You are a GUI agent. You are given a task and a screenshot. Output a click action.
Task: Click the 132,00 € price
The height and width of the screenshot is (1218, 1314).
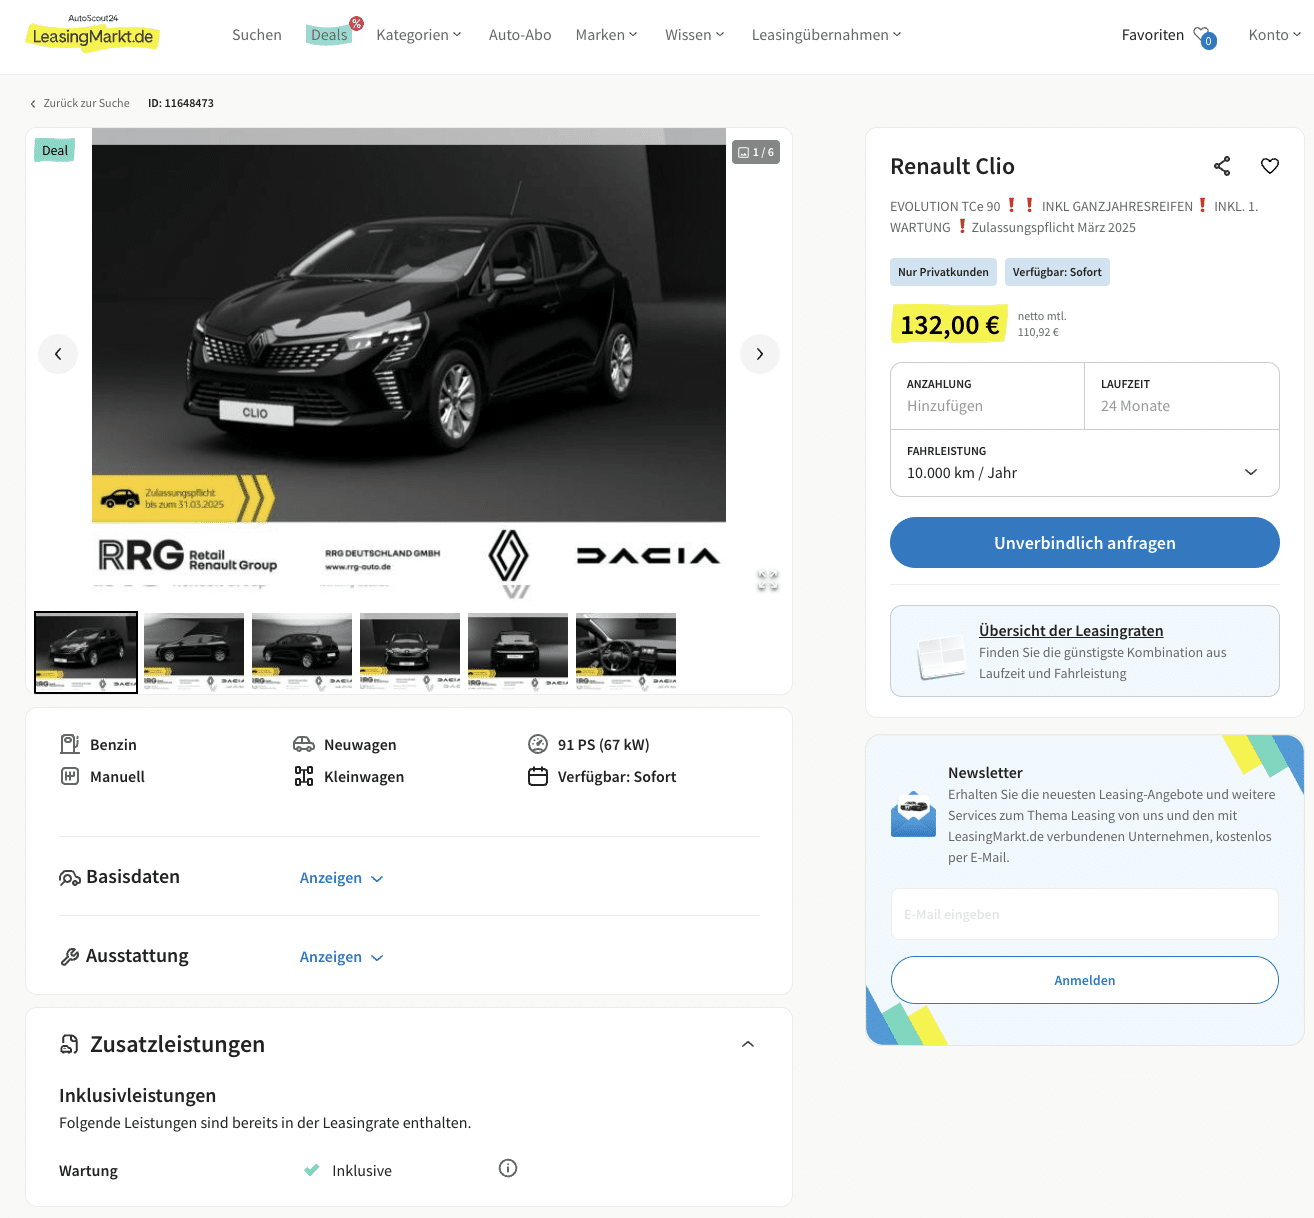point(949,325)
